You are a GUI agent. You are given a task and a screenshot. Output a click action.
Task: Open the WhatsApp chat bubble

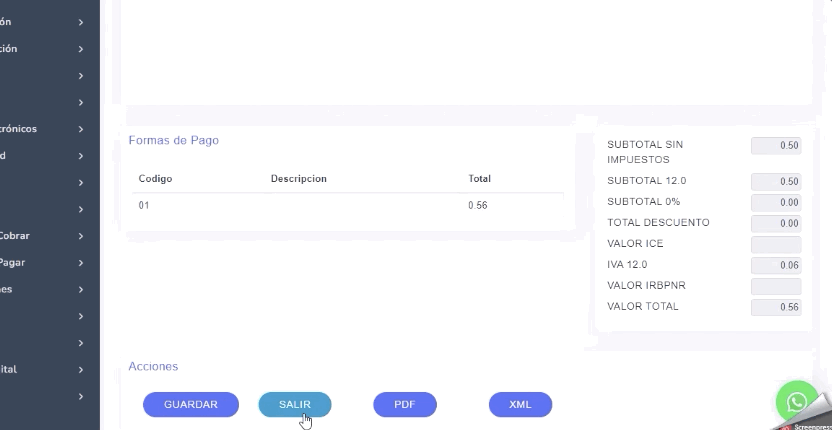click(x=797, y=402)
